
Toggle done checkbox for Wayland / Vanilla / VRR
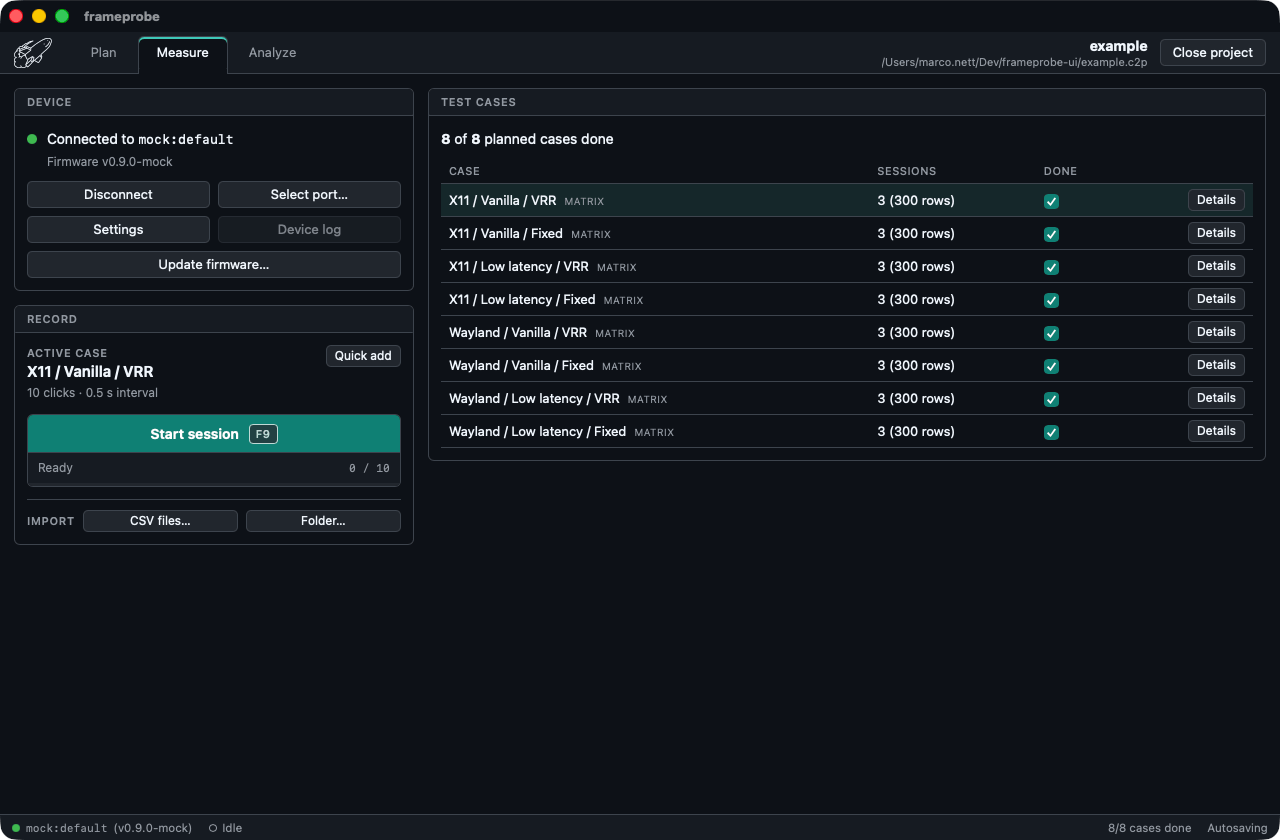click(1051, 333)
